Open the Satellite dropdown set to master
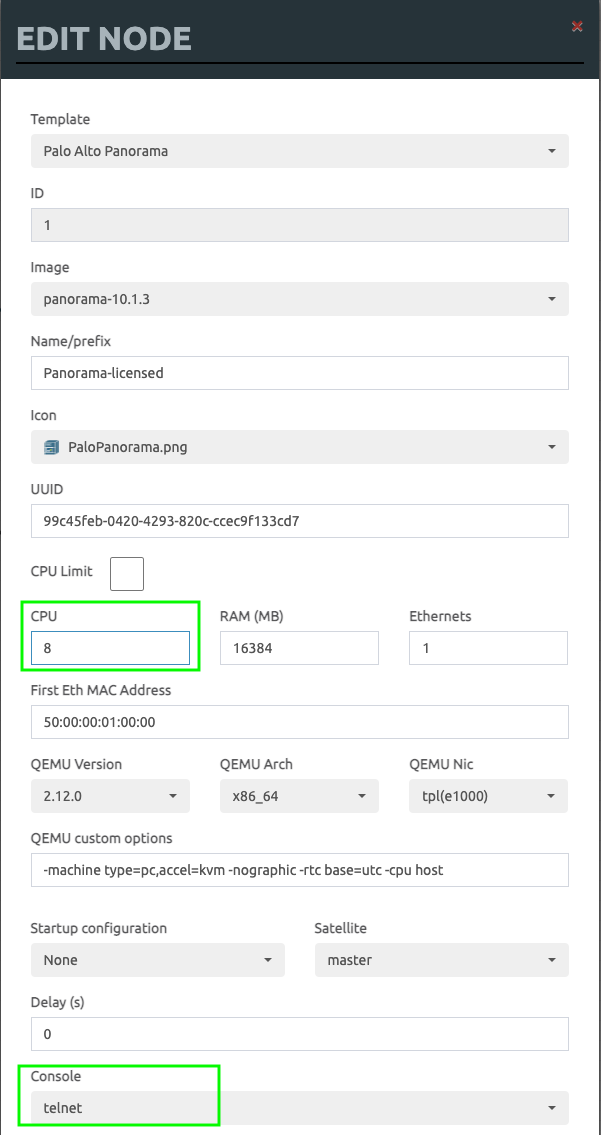 pyautogui.click(x=442, y=960)
